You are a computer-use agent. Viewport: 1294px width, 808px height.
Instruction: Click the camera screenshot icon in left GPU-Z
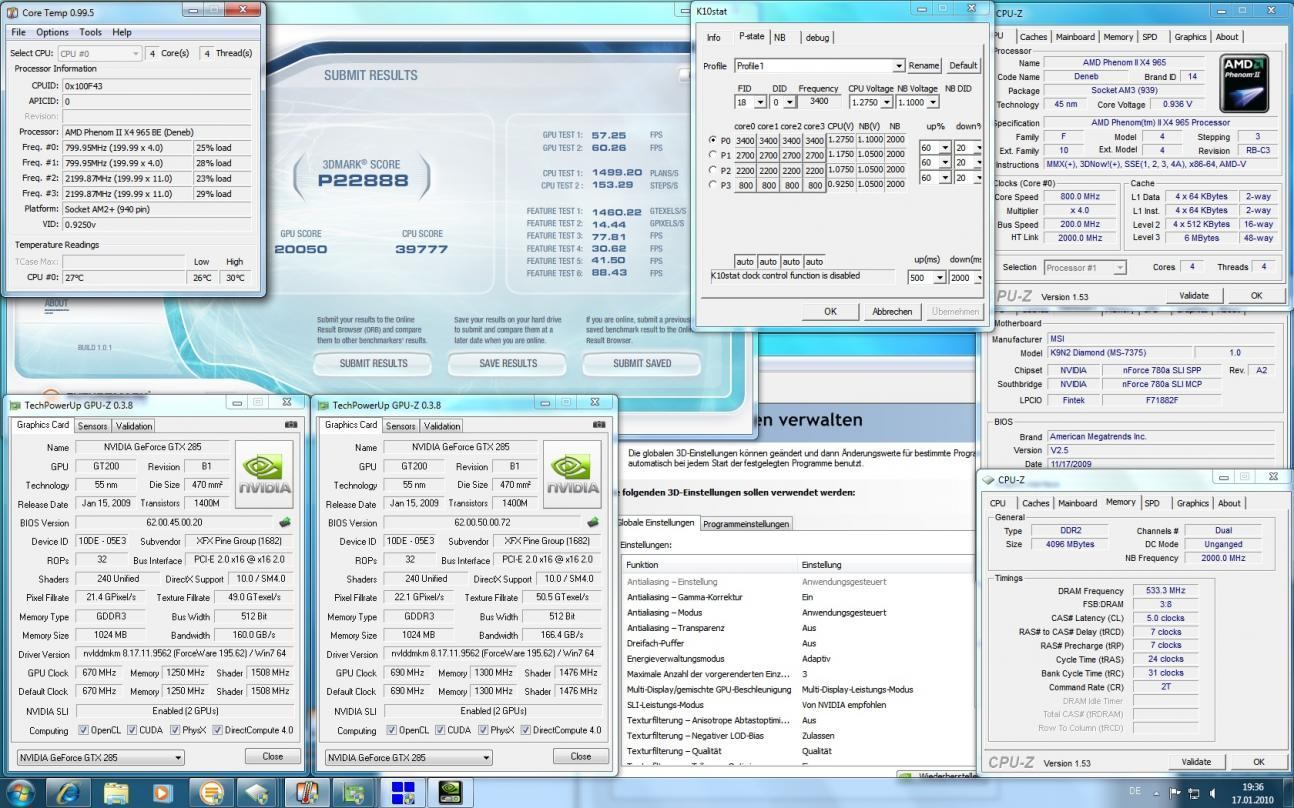(x=291, y=425)
